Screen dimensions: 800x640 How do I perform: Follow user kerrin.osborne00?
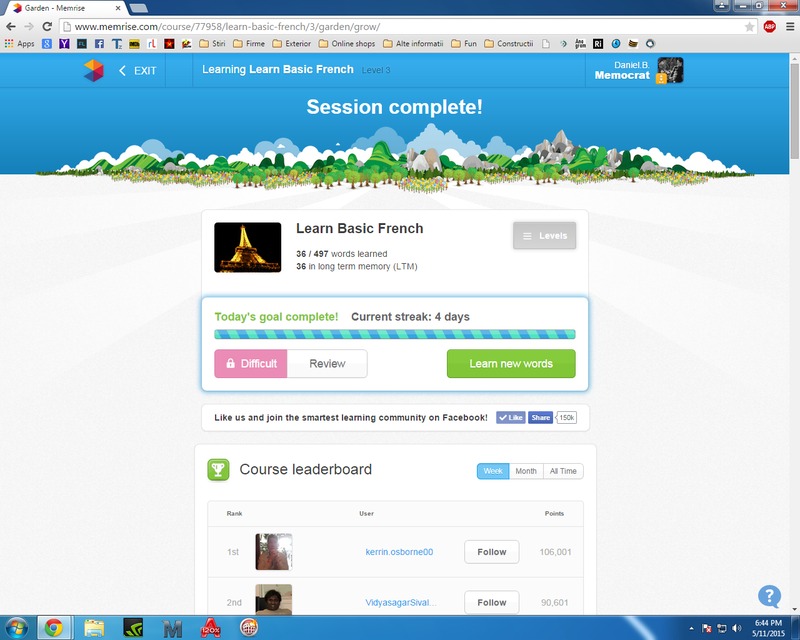click(492, 552)
